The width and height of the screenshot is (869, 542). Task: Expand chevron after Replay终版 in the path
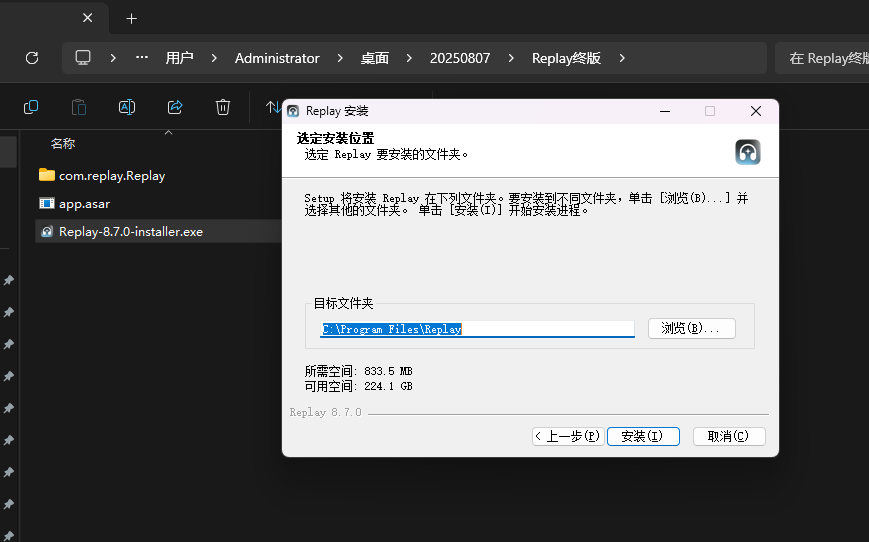click(622, 58)
